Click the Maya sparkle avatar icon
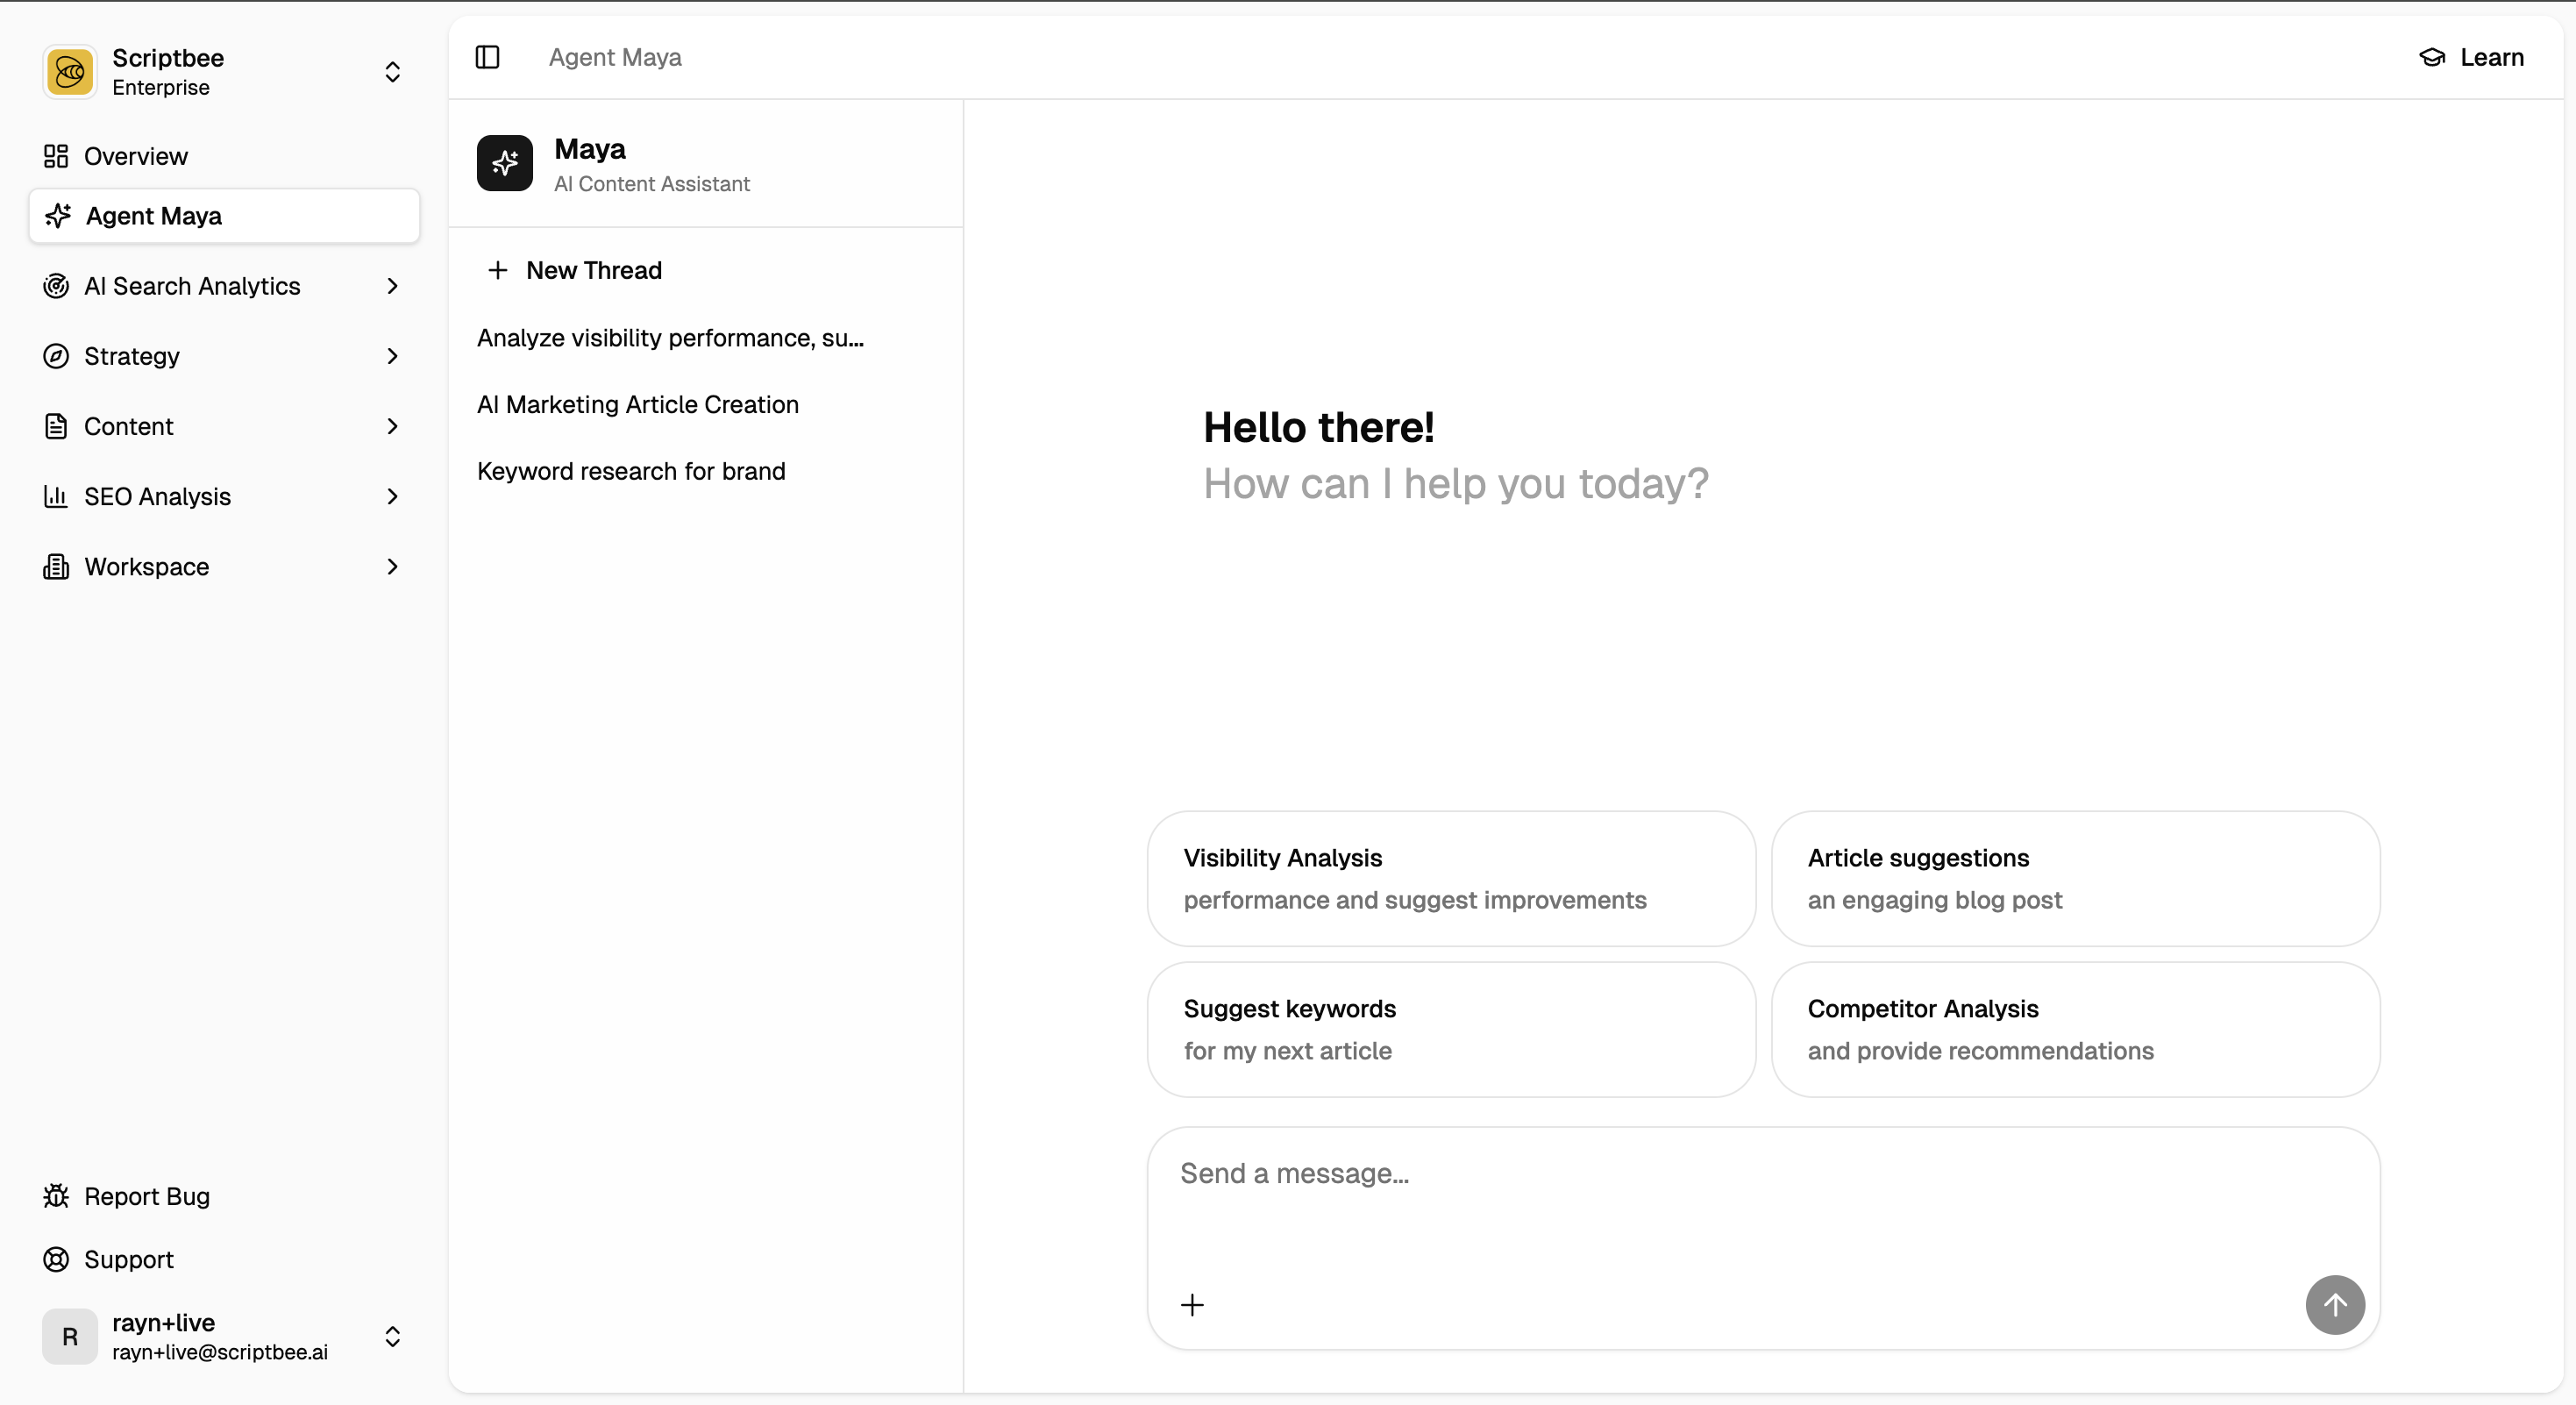This screenshot has width=2576, height=1405. (504, 163)
